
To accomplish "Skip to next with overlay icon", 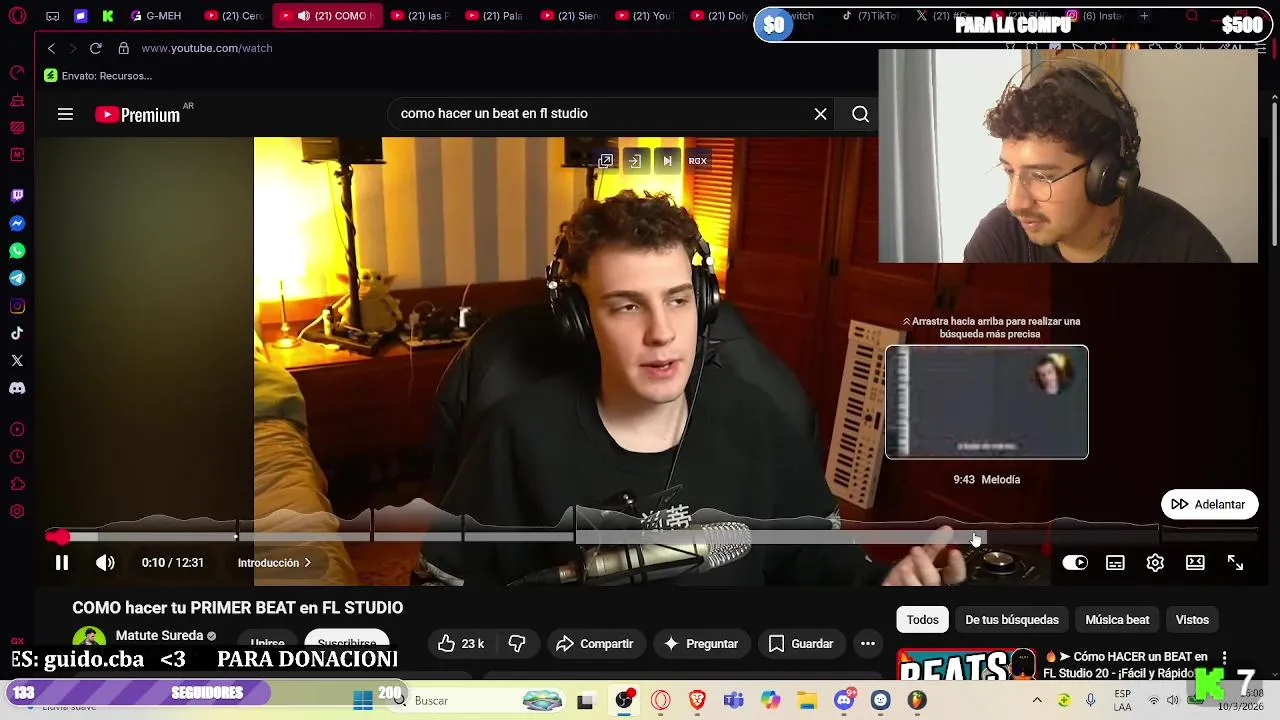I will 667,161.
